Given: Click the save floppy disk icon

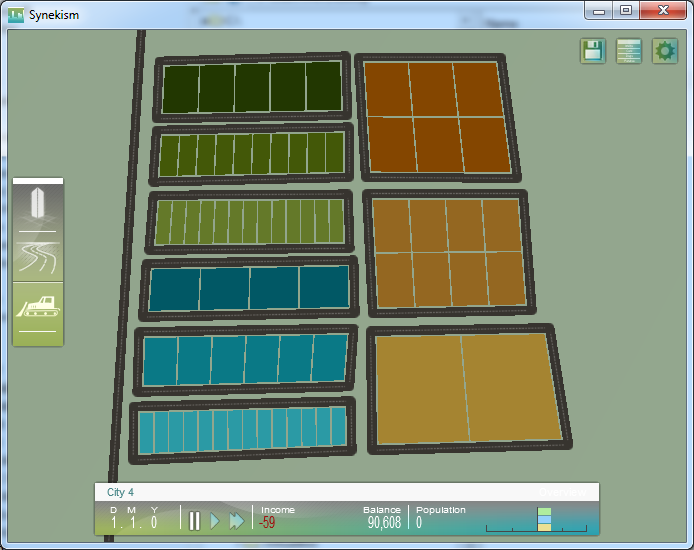Looking at the screenshot, I should 593,51.
